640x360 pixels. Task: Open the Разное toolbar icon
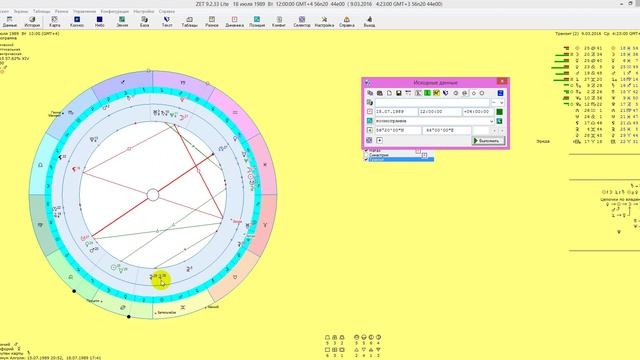pyautogui.click(x=212, y=22)
